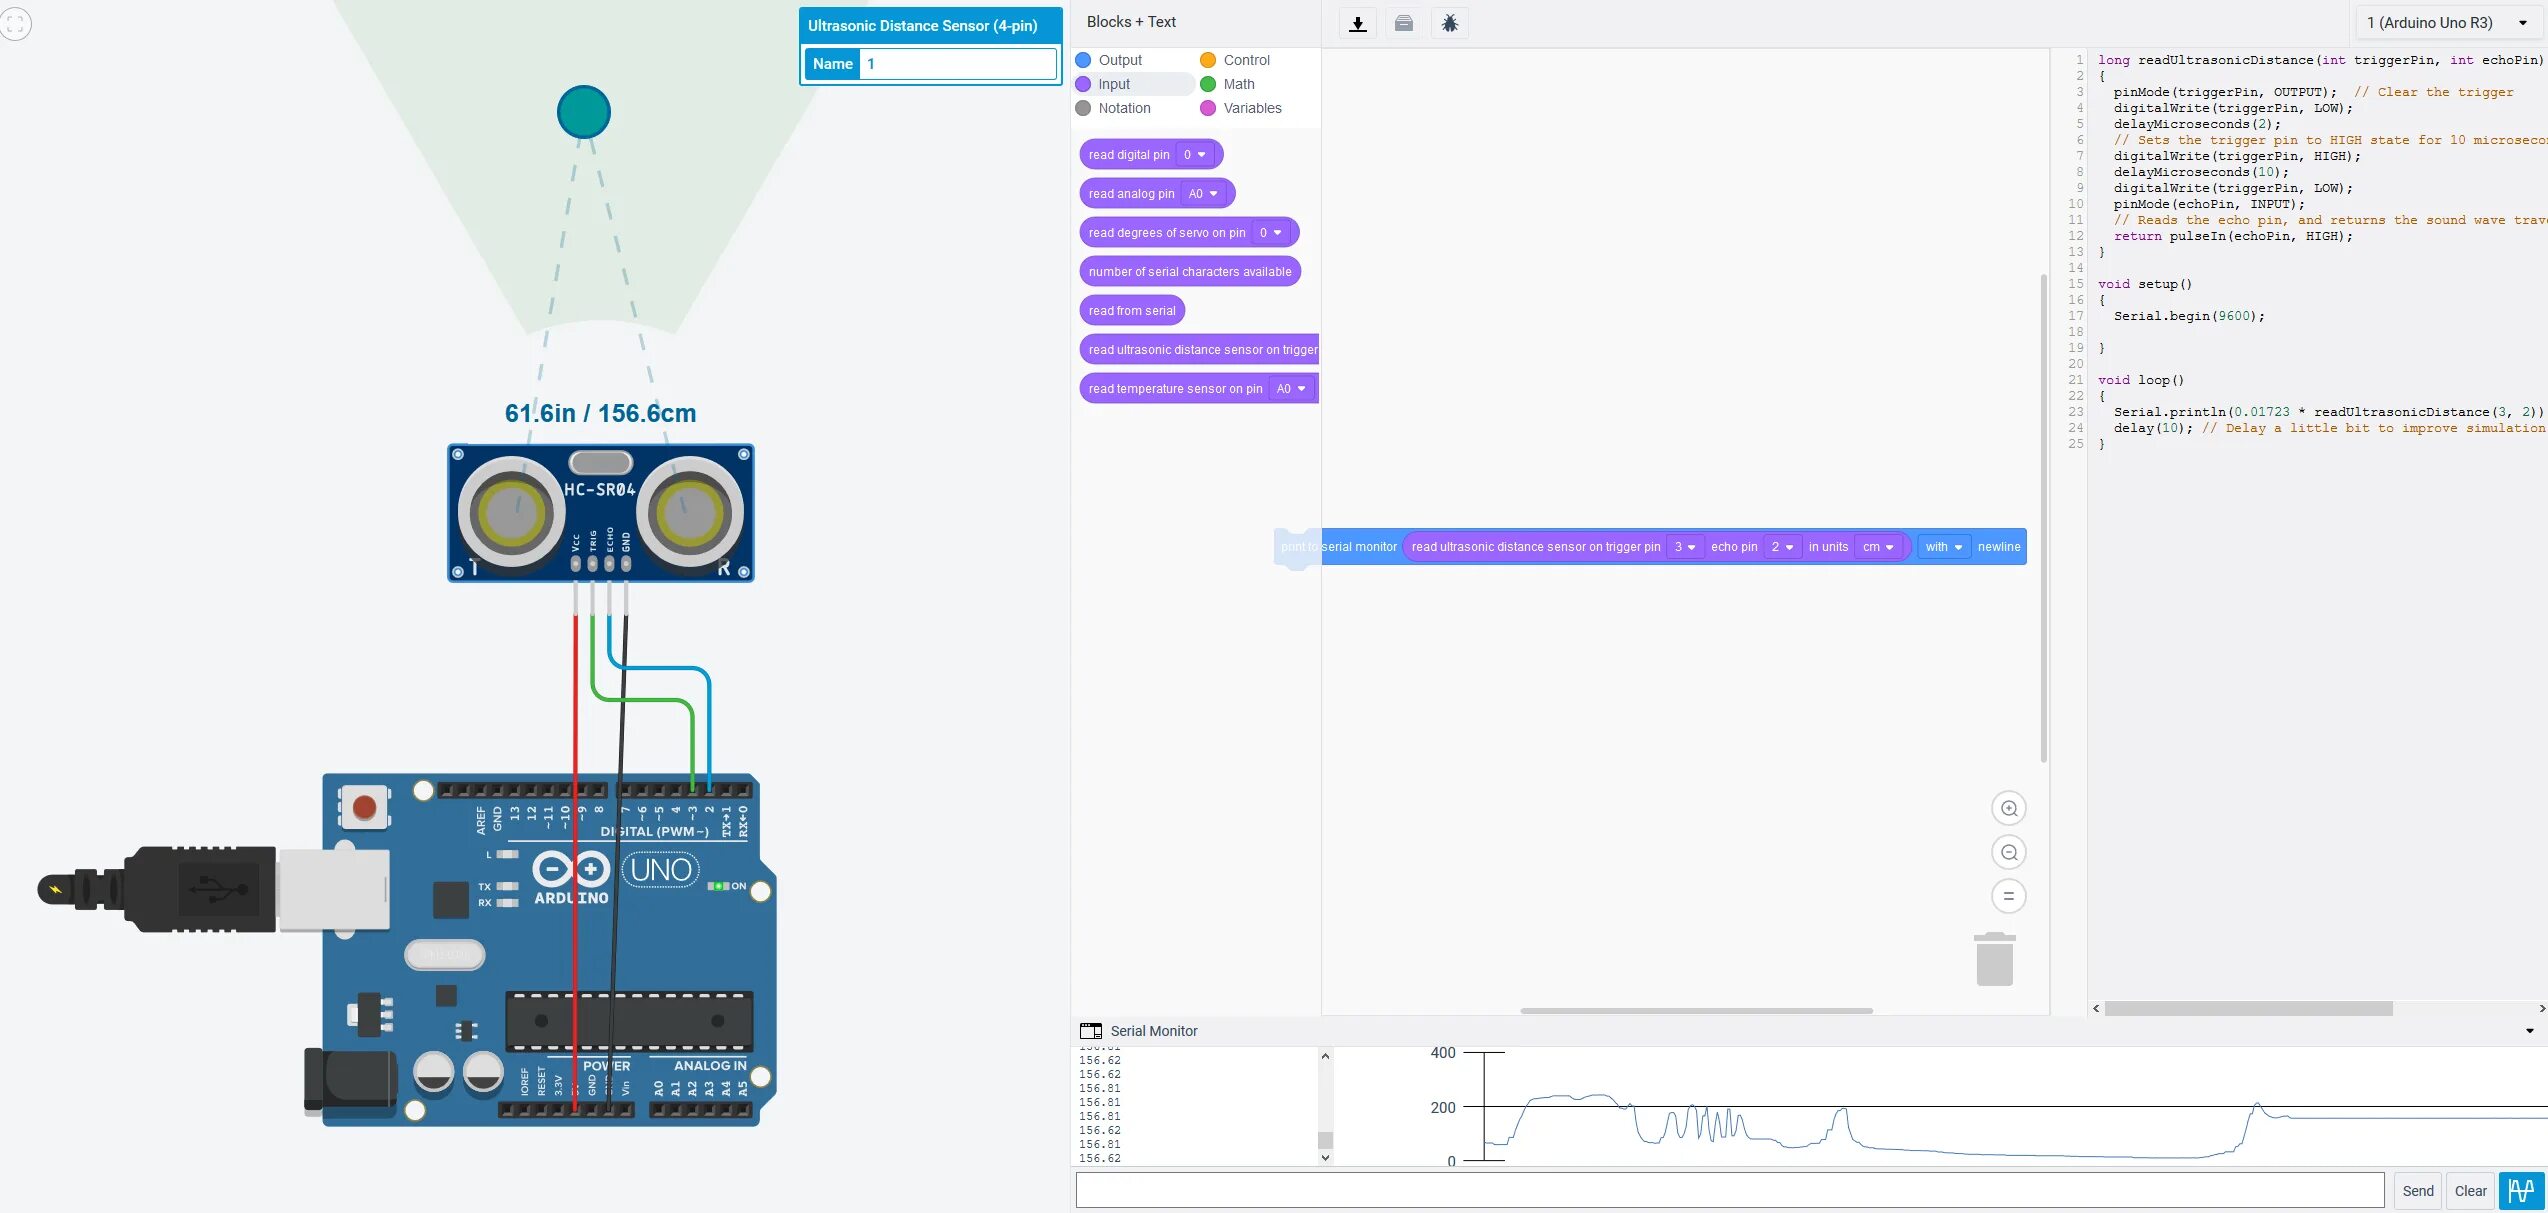This screenshot has width=2548, height=1213.
Task: Click the sensor Name input field
Action: [x=957, y=64]
